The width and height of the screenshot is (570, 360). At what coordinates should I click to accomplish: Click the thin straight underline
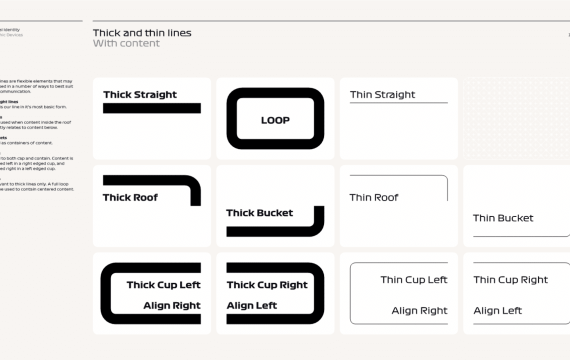pos(399,103)
